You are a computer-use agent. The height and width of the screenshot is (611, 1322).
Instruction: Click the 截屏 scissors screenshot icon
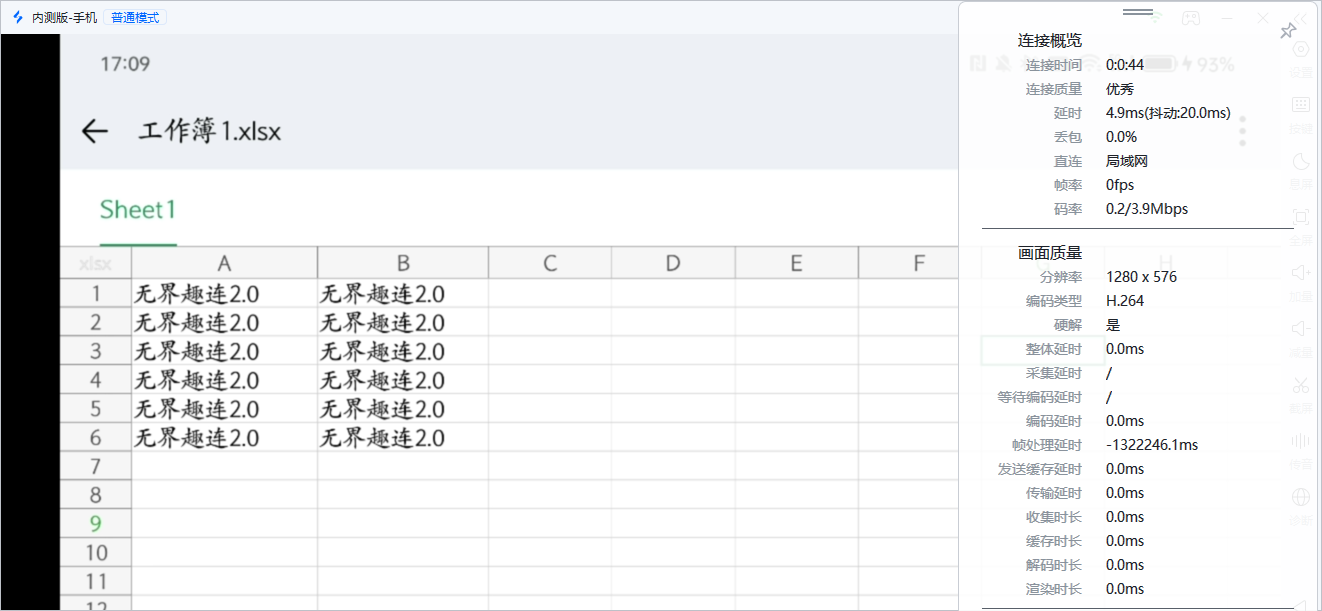1301,385
